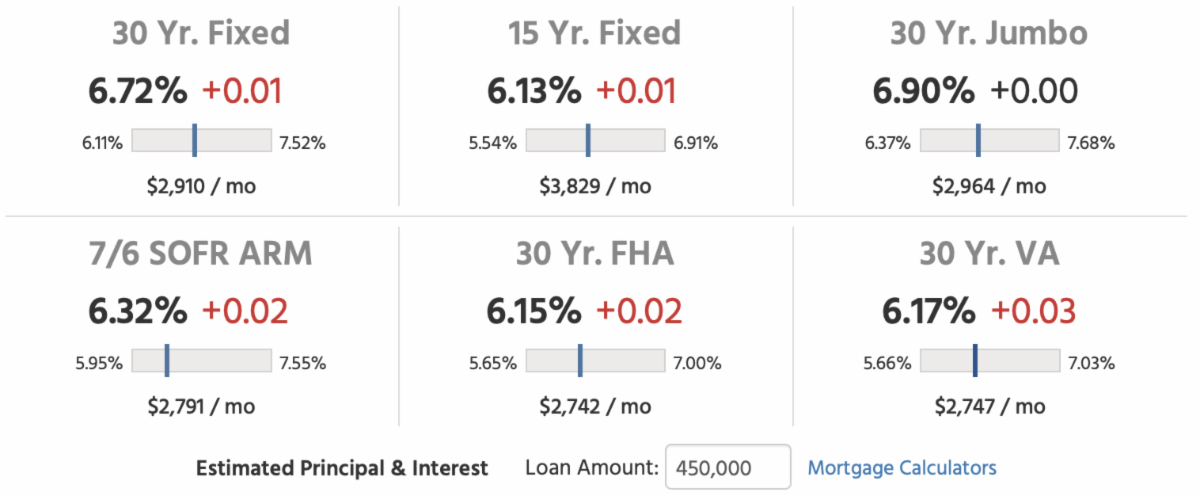This screenshot has height=496, width=1200.
Task: Click the Loan Amount input field
Action: pyautogui.click(x=728, y=467)
